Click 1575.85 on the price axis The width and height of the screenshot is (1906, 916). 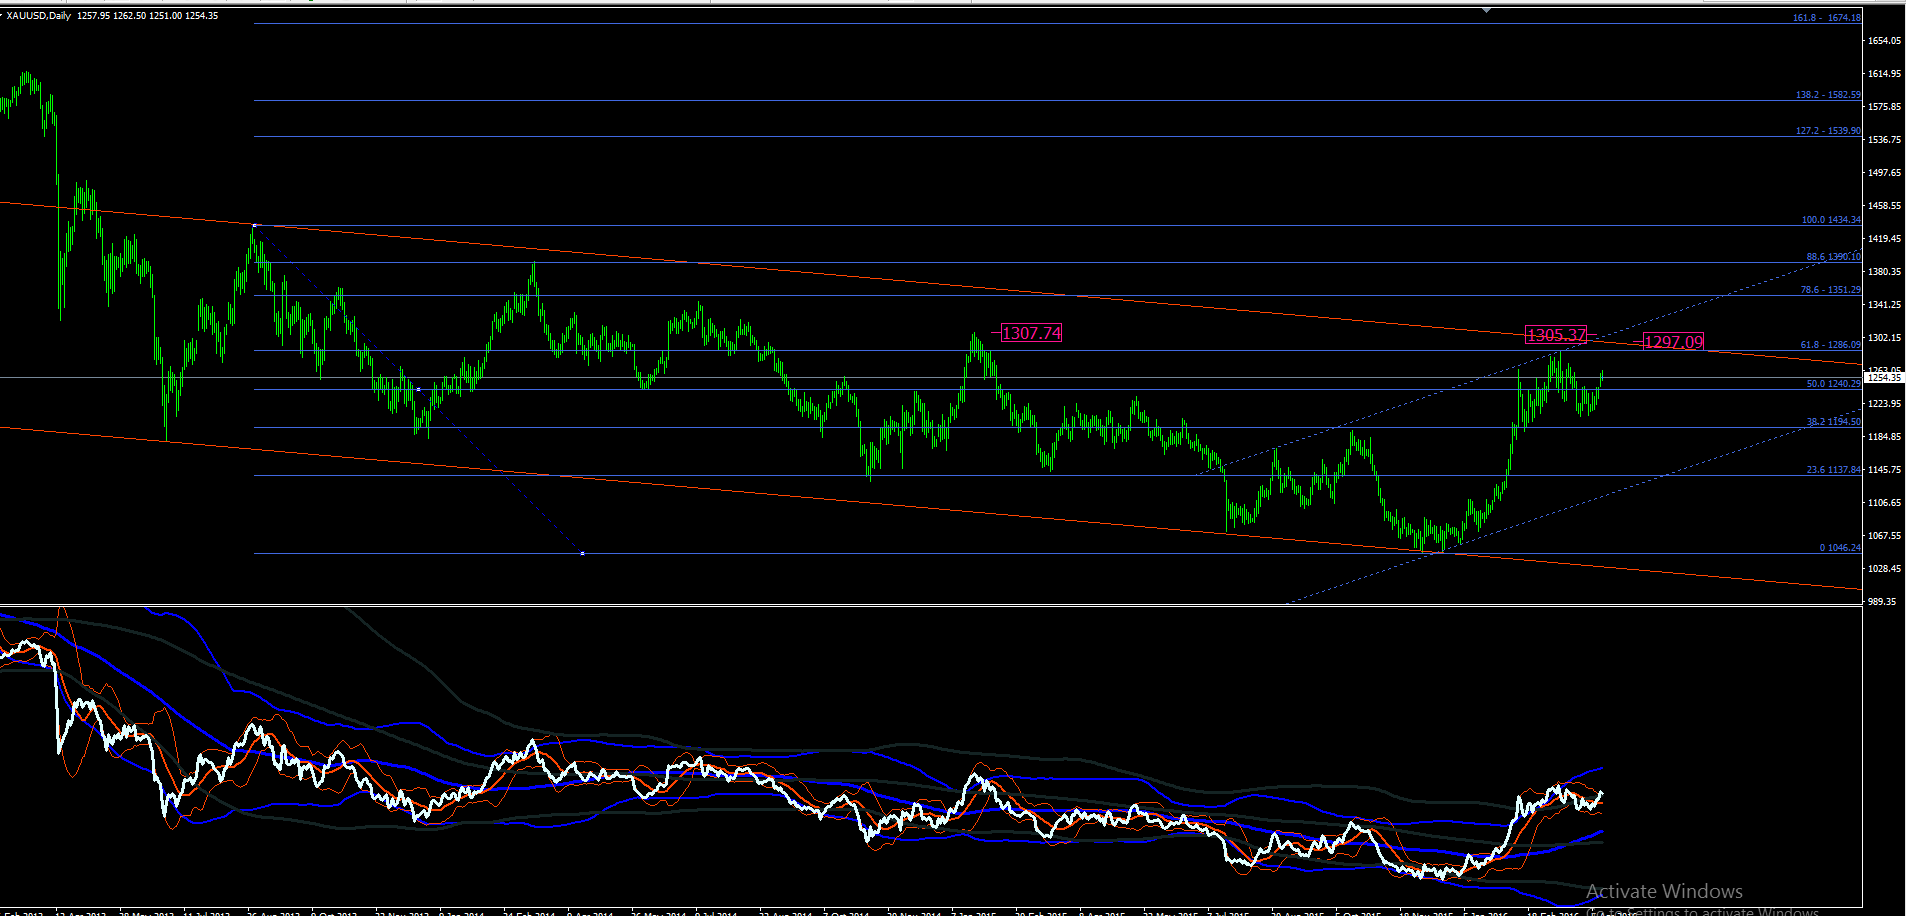1884,107
